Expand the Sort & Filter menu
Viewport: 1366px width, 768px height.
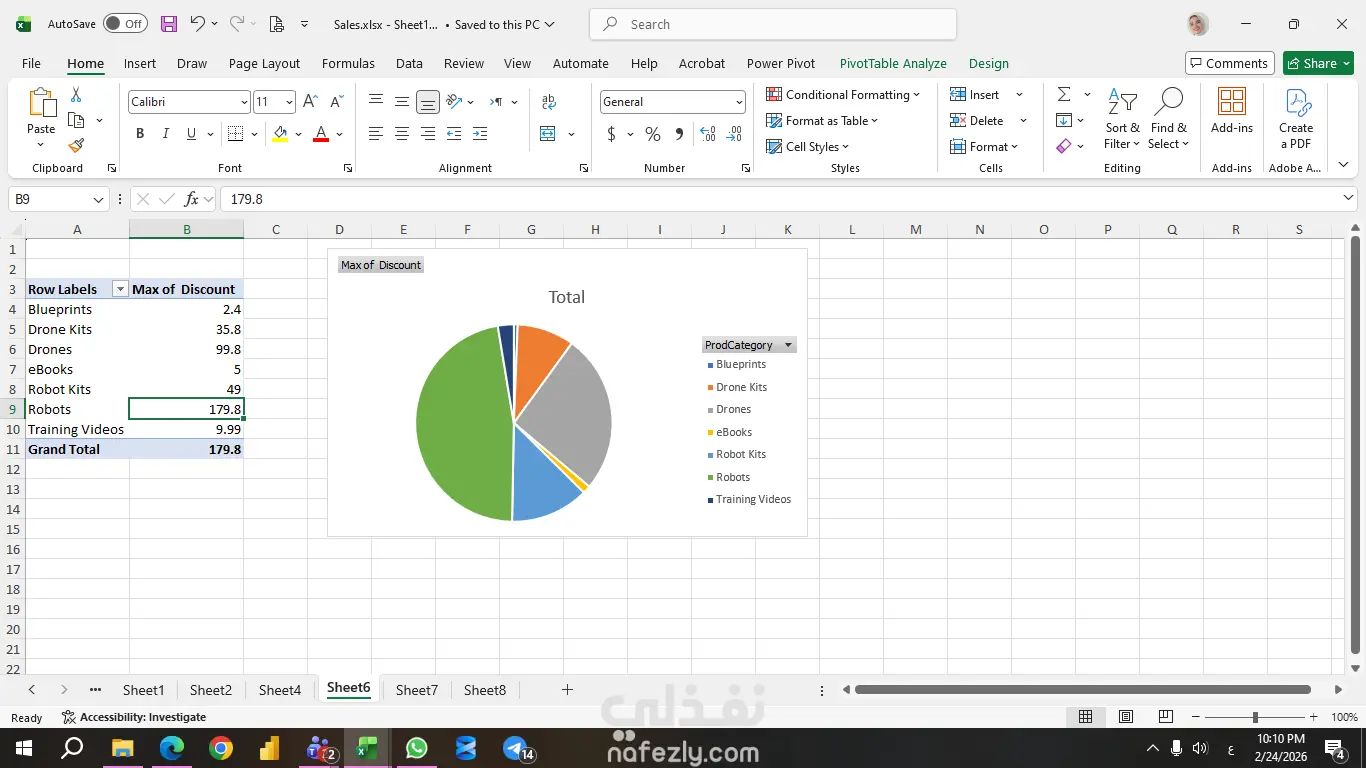pyautogui.click(x=1122, y=119)
